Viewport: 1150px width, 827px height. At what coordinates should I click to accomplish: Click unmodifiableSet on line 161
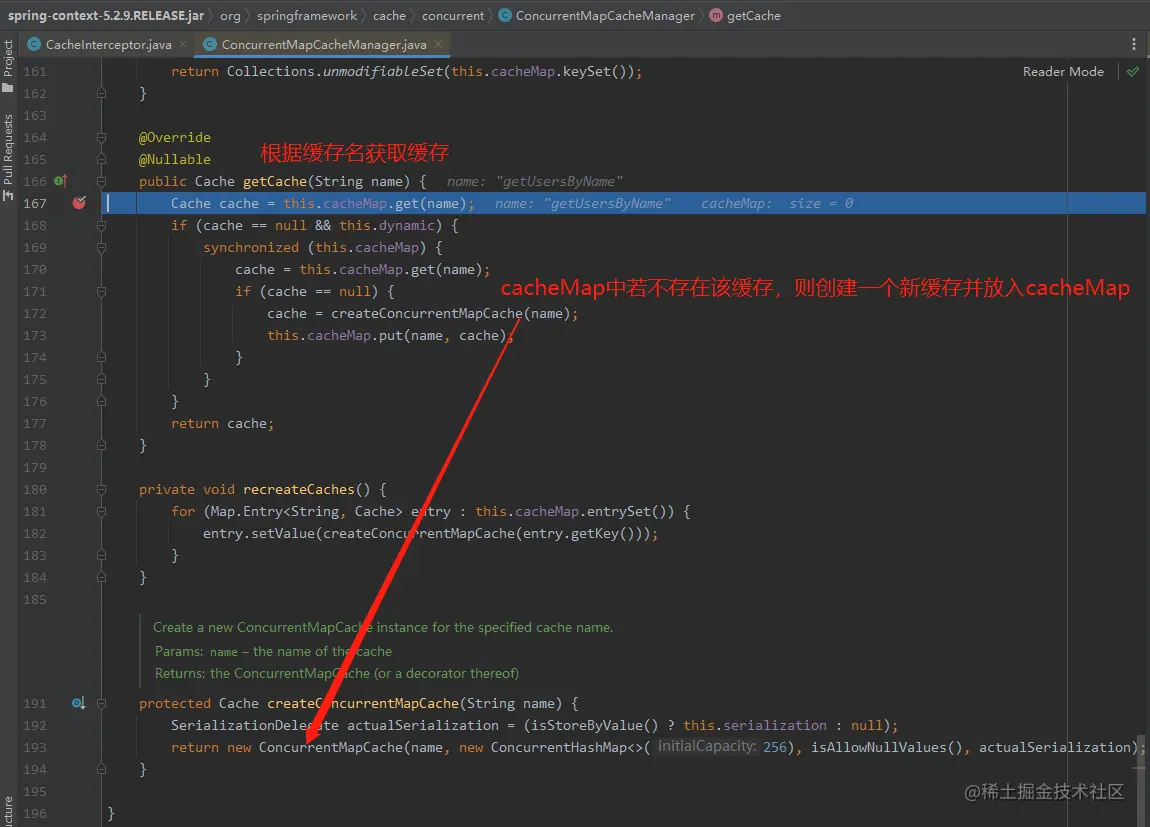(x=383, y=71)
